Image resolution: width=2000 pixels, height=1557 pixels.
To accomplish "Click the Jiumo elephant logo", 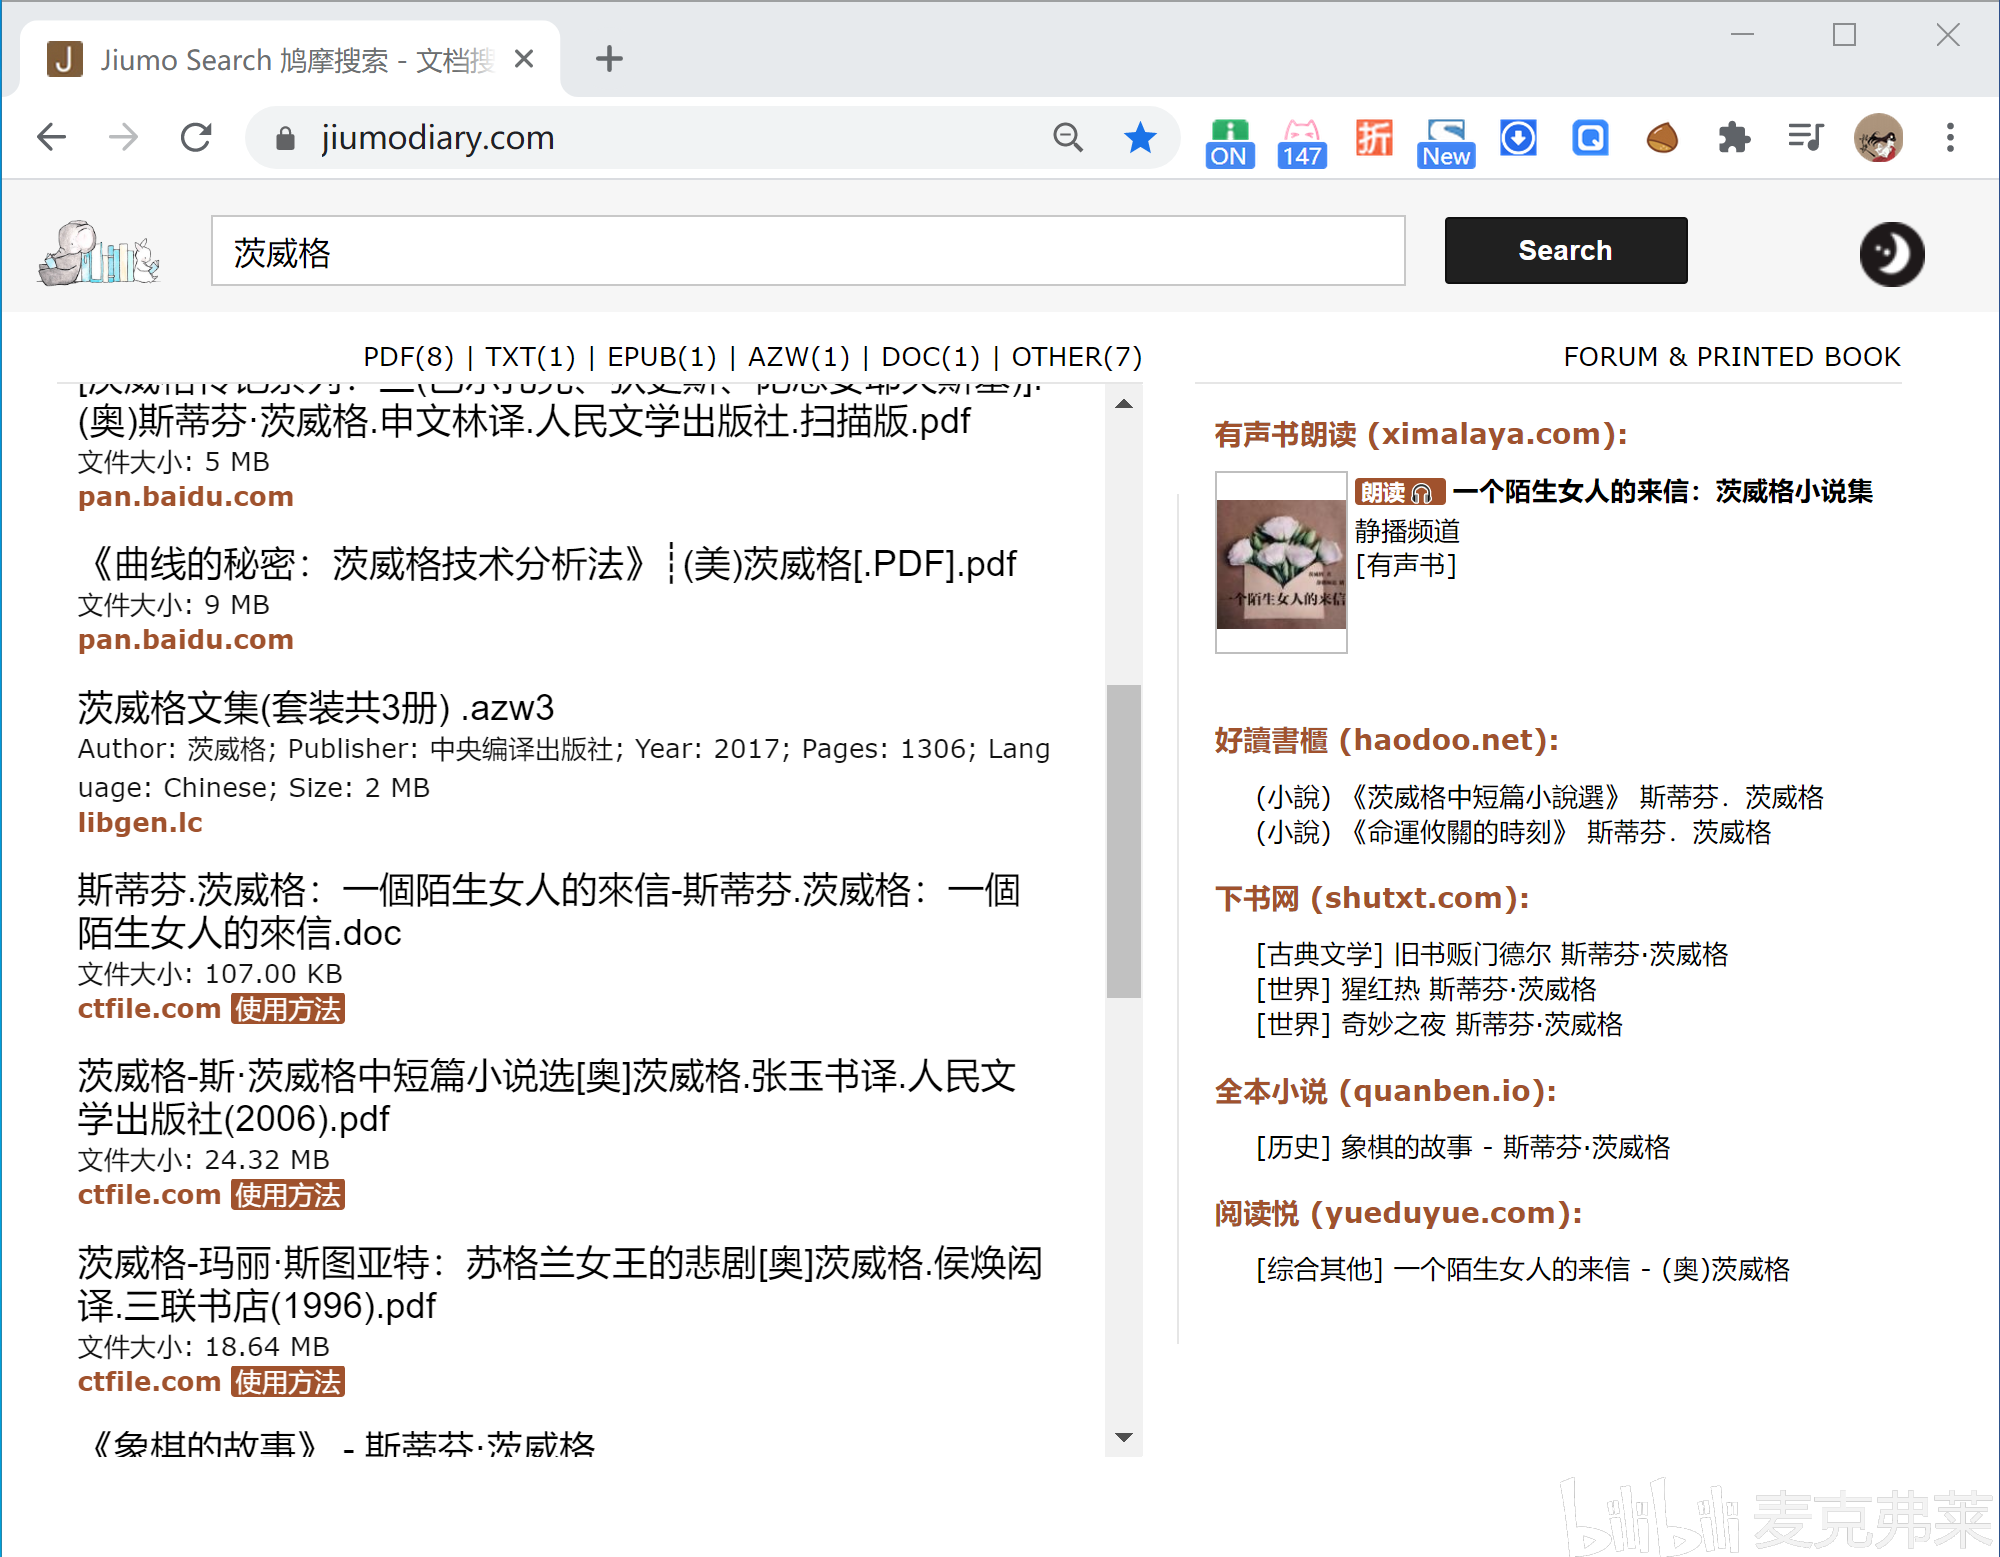I will point(98,252).
